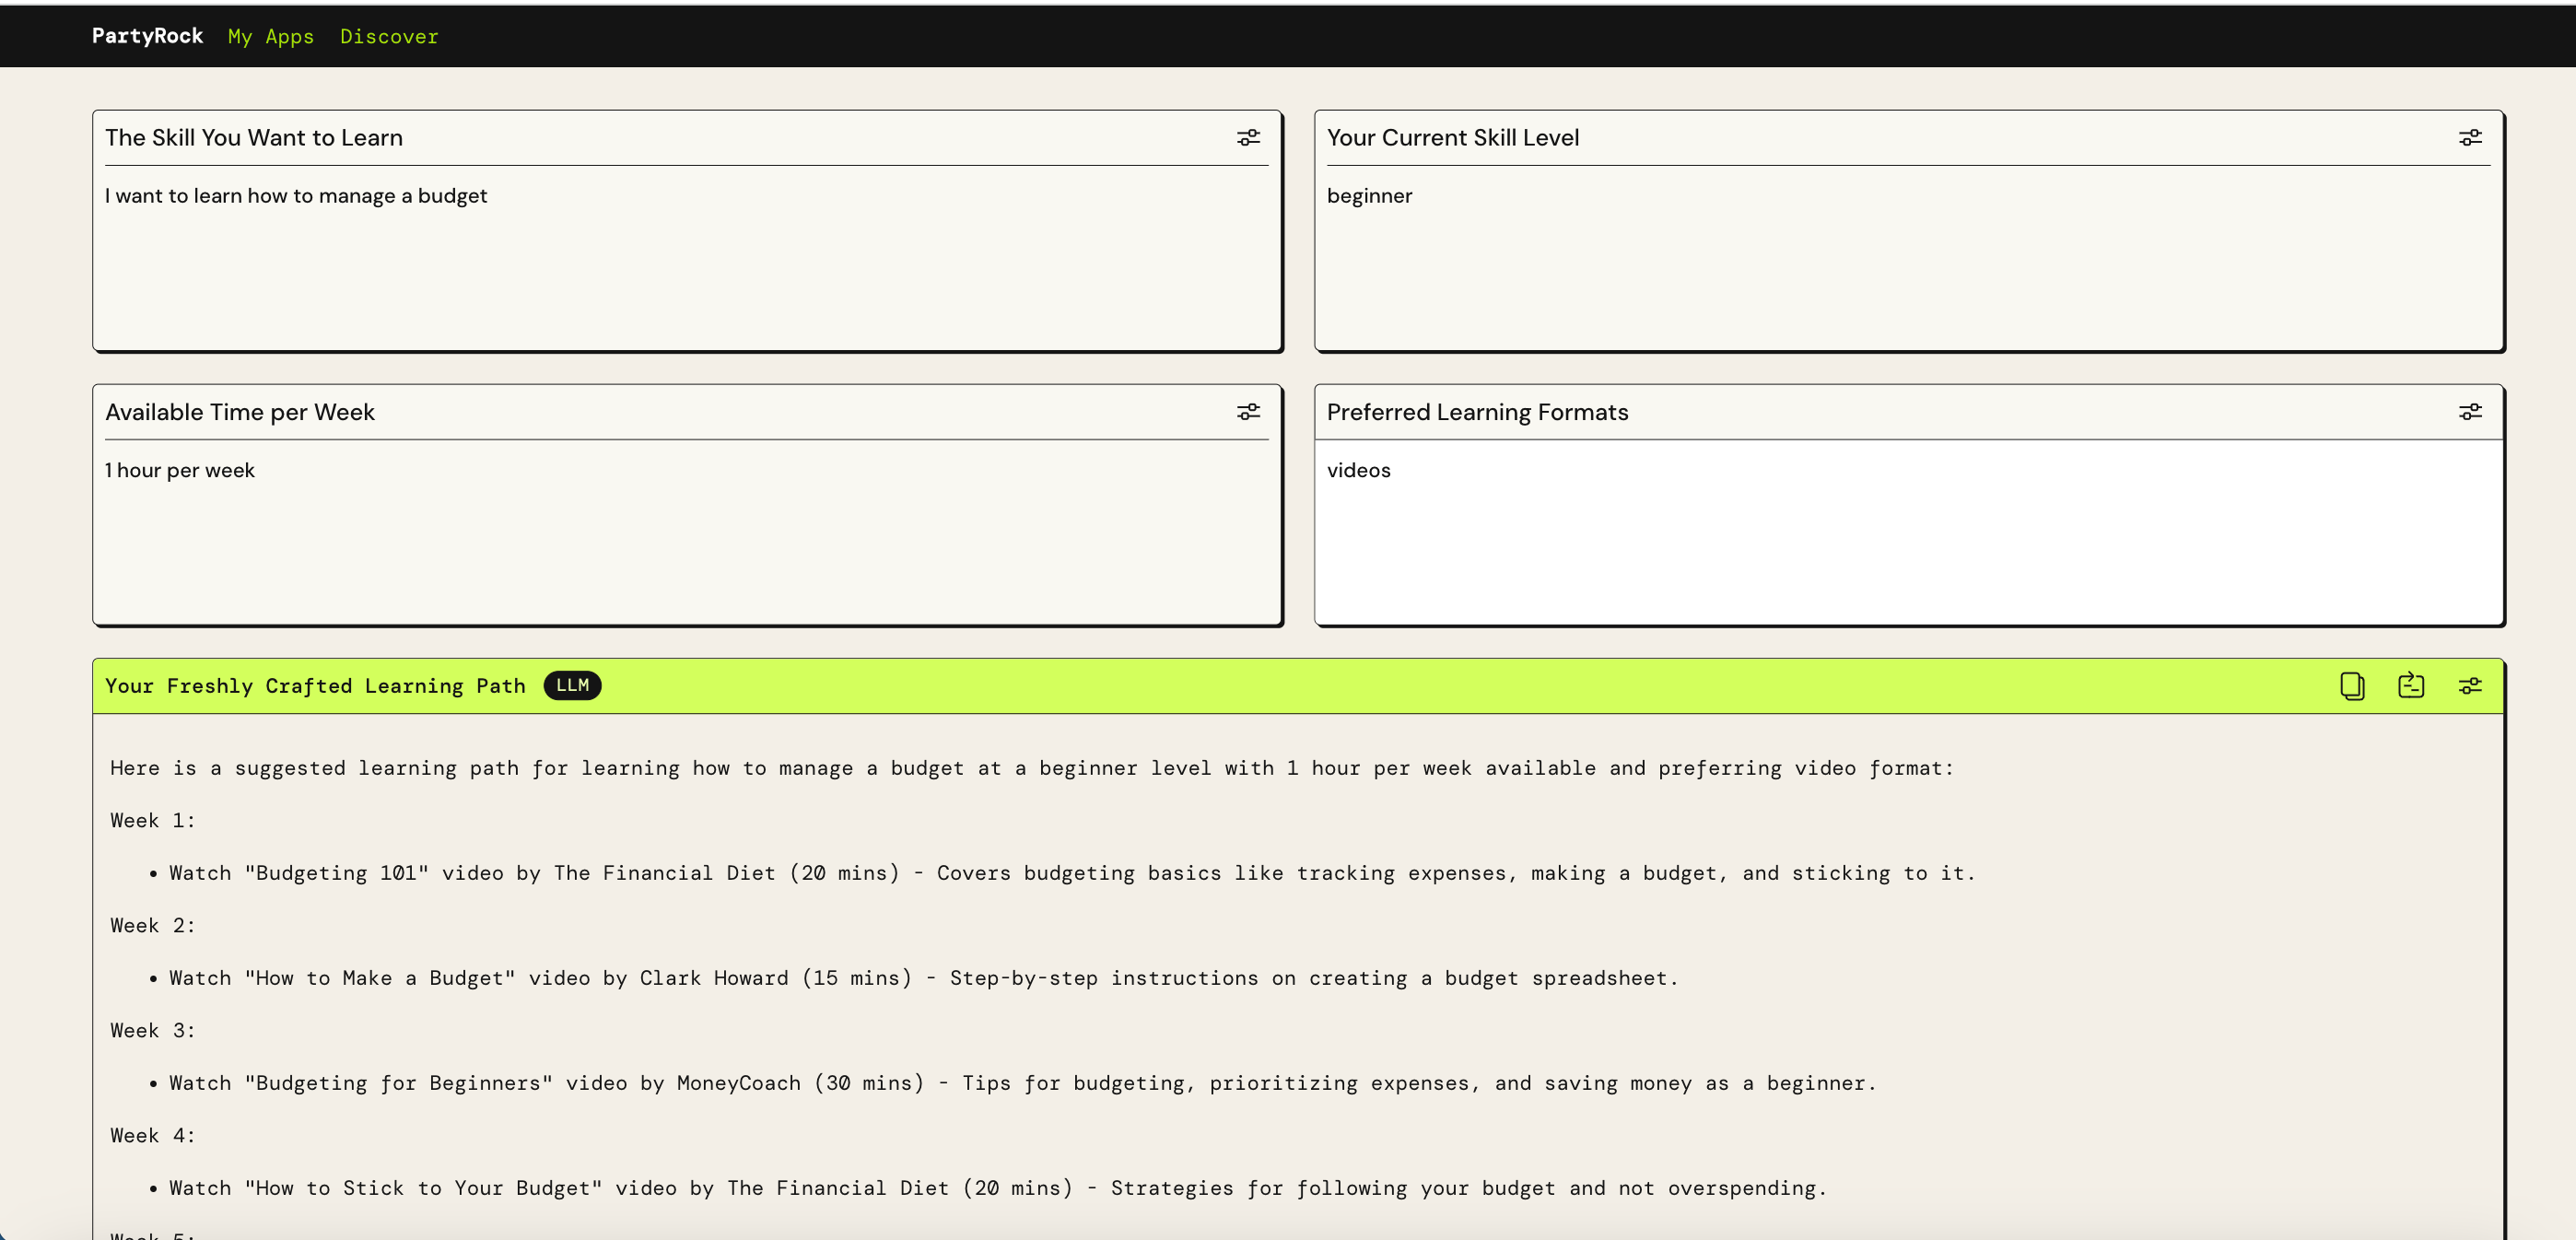Click the skill input containing 'manage a budget'
Screen dimensions: 2576x1240
686,258
